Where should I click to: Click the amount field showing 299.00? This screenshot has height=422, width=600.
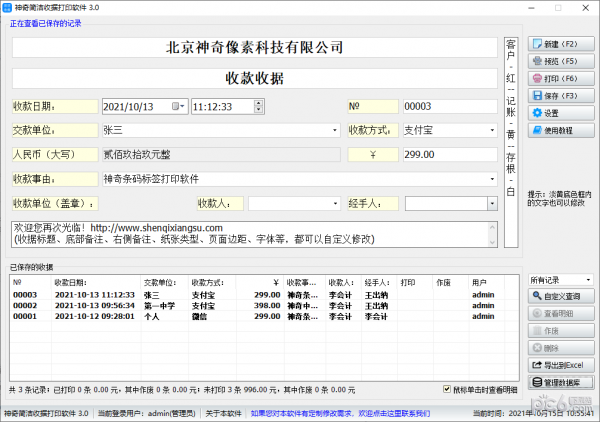(450, 155)
